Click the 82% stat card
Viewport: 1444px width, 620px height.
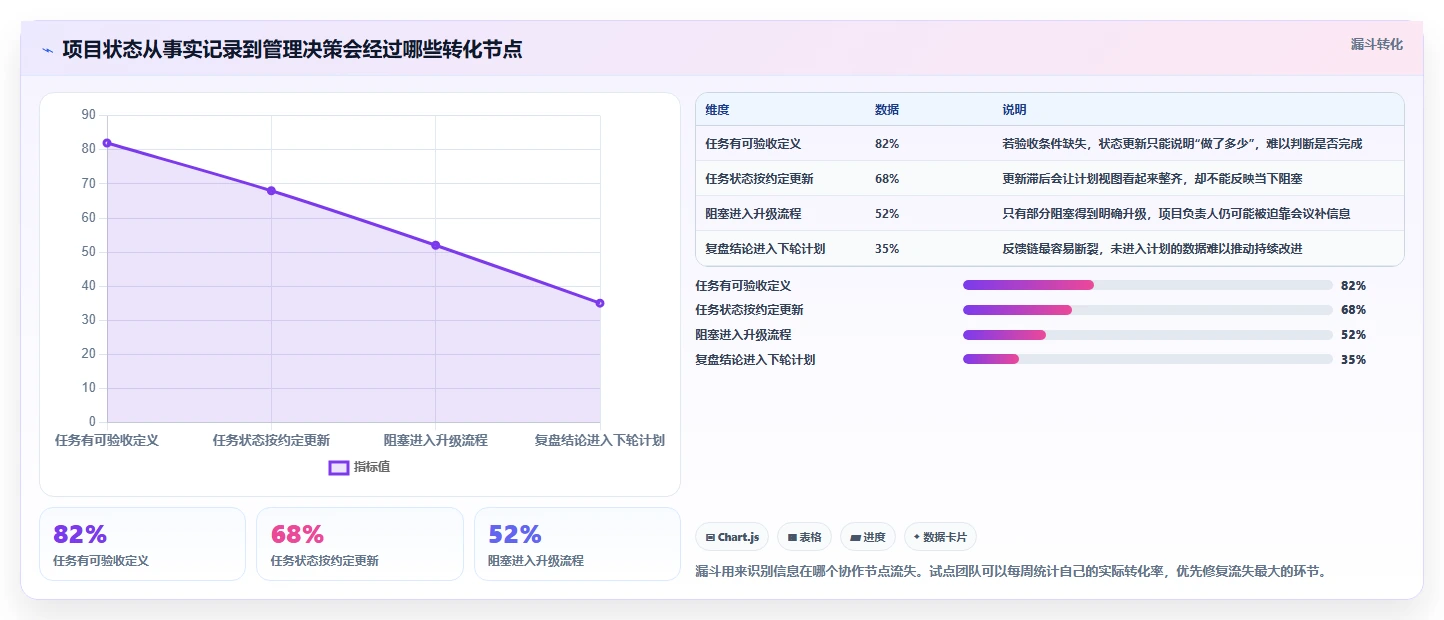(142, 544)
